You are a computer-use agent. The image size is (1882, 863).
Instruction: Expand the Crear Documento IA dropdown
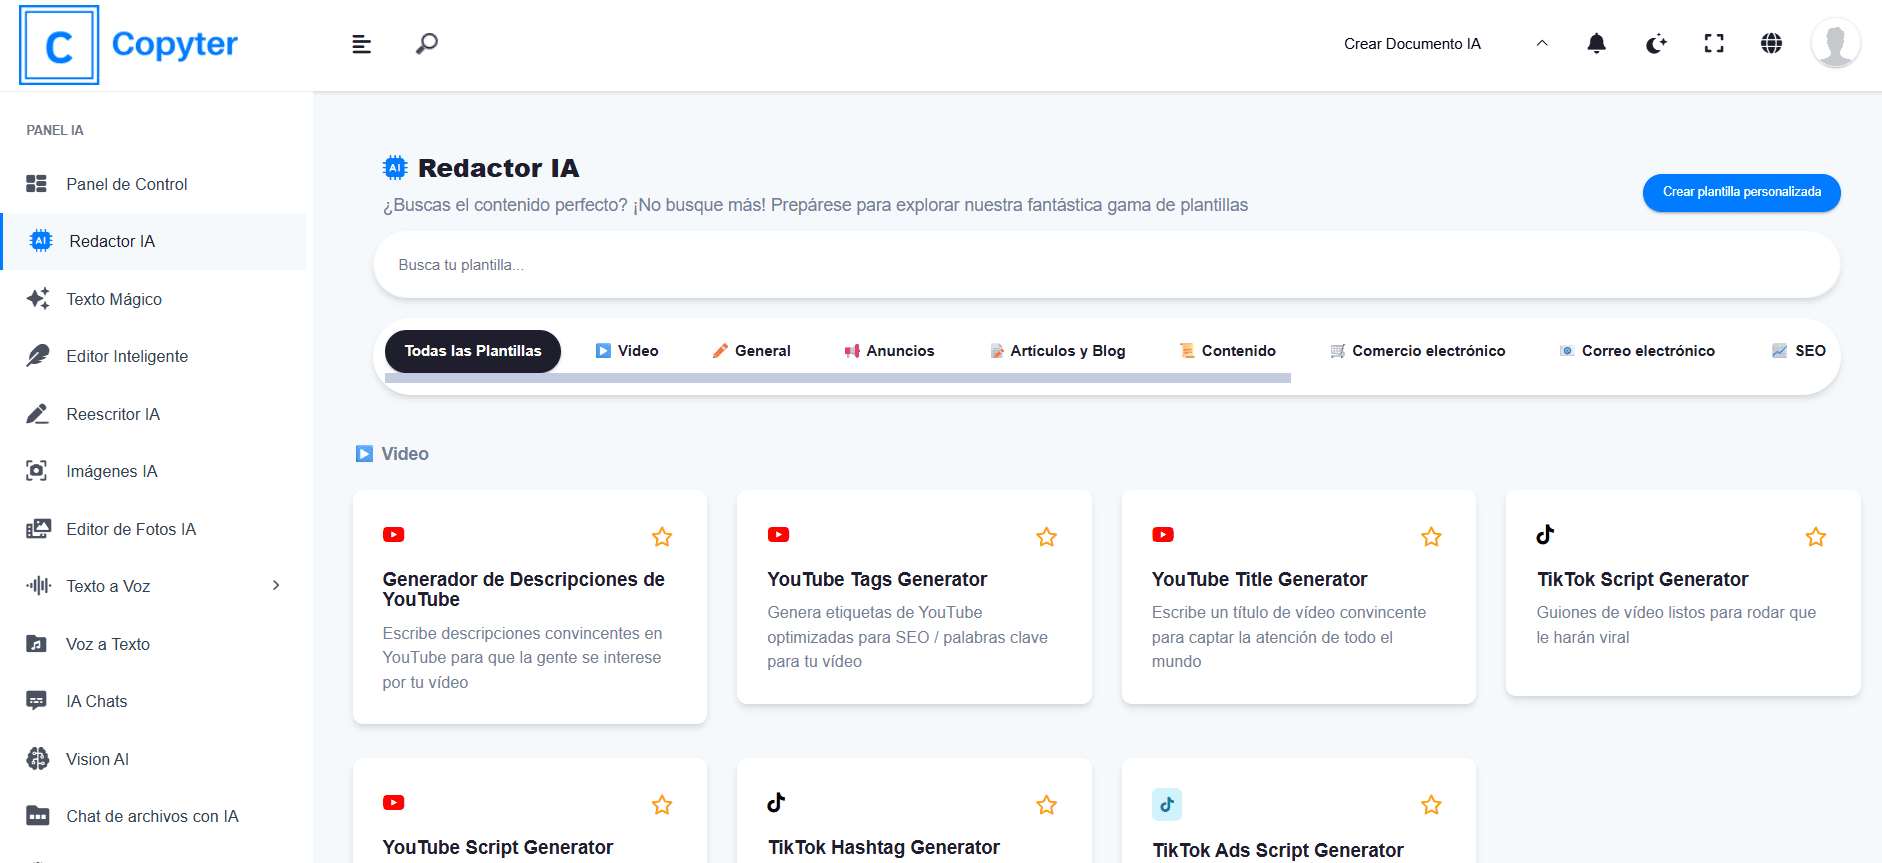1541,44
